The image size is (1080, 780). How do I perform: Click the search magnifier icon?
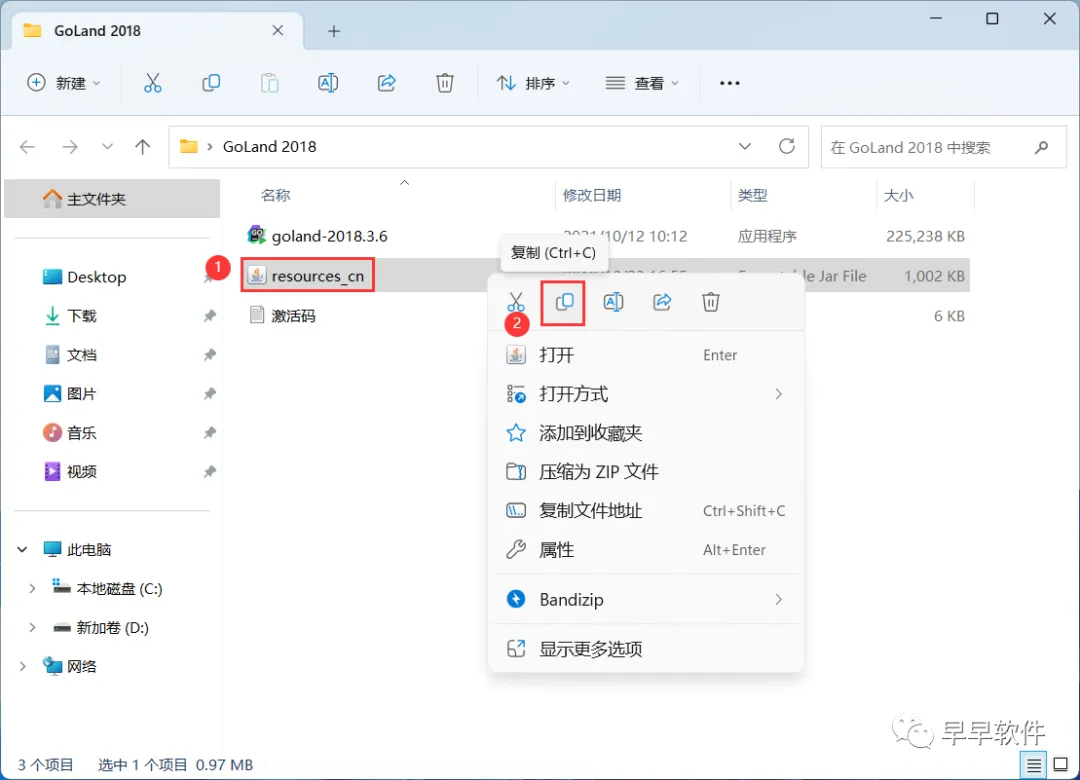point(1041,147)
